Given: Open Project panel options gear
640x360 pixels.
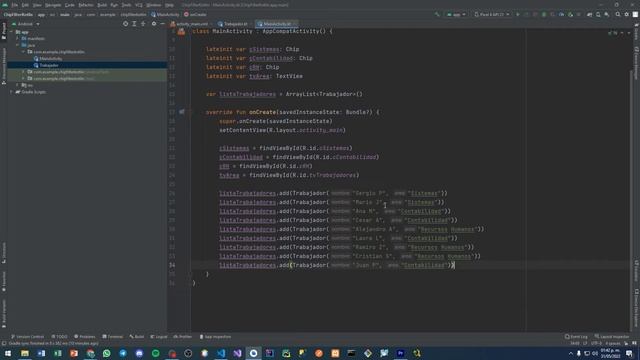Looking at the screenshot, I should [154, 24].
